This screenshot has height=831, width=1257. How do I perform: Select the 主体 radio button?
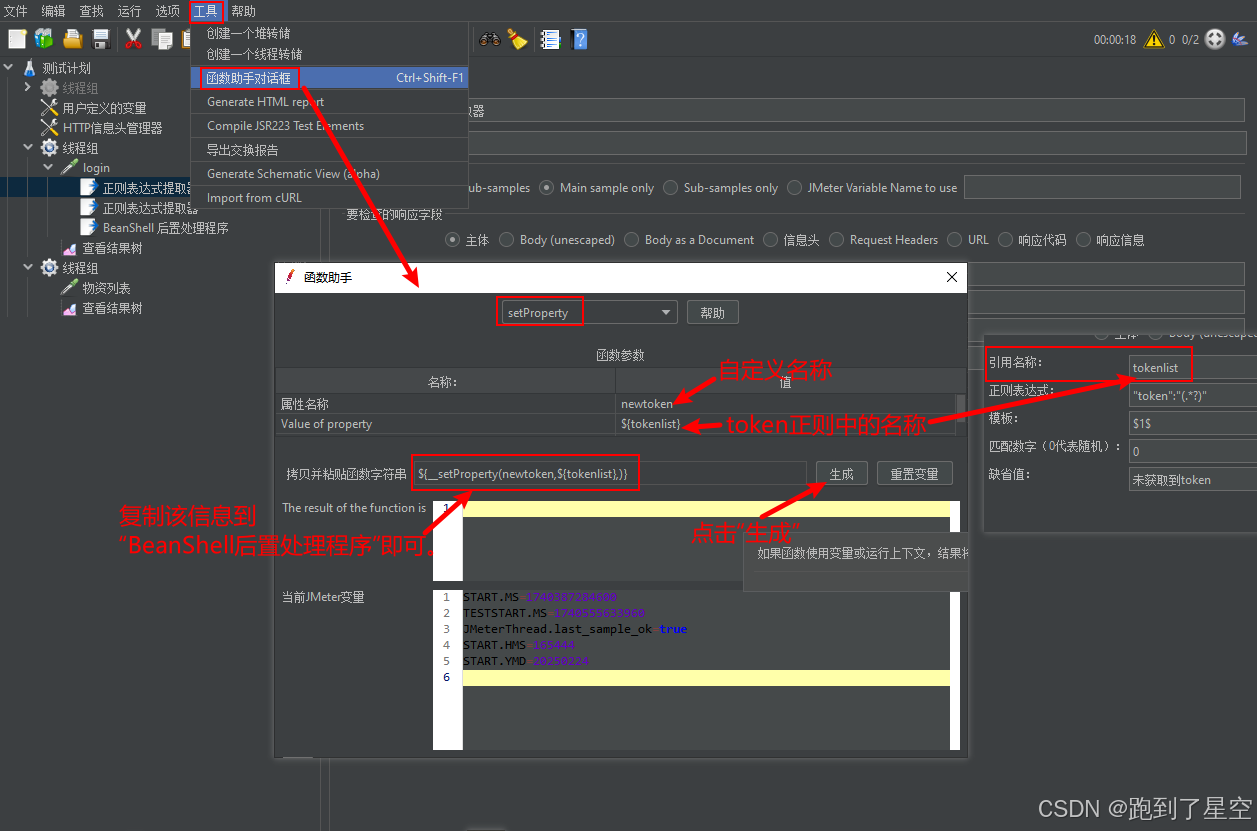pos(453,240)
